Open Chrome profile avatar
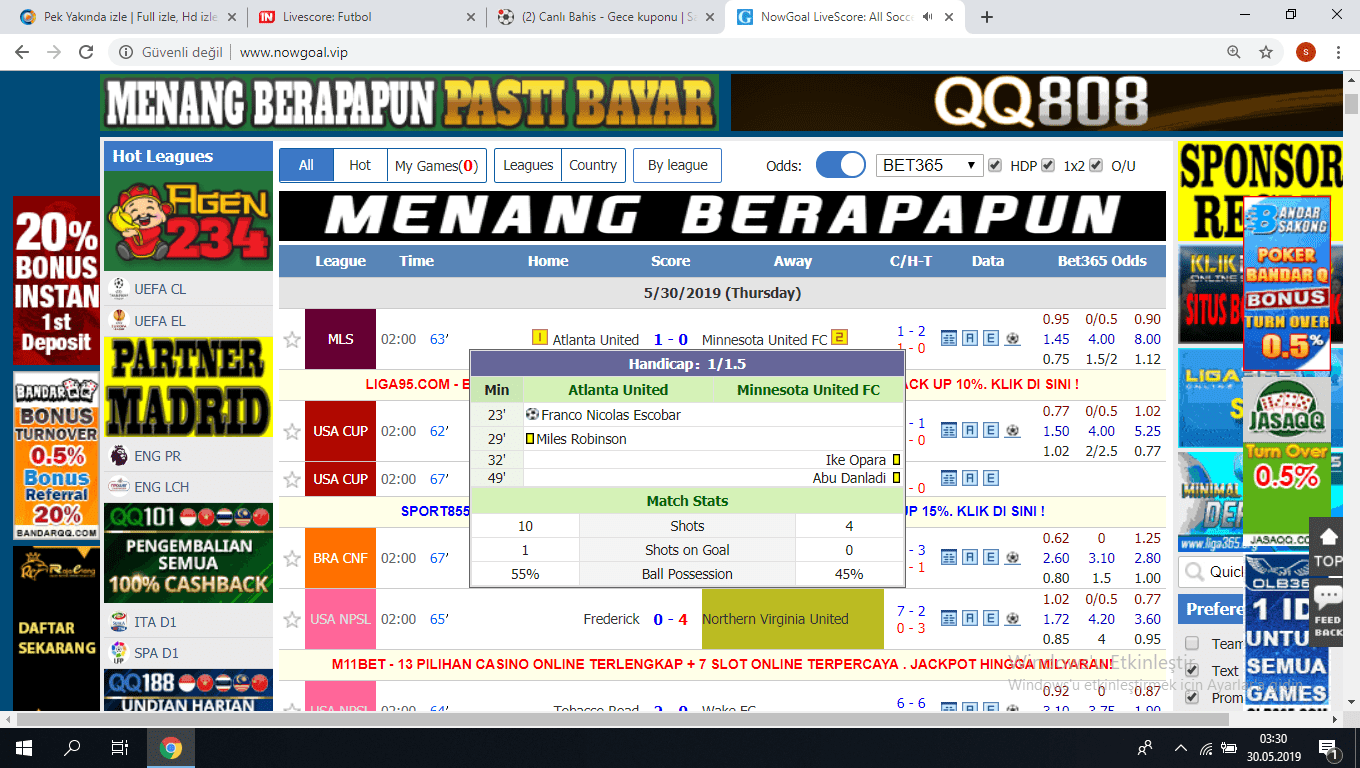The width and height of the screenshot is (1360, 768). [x=1306, y=52]
